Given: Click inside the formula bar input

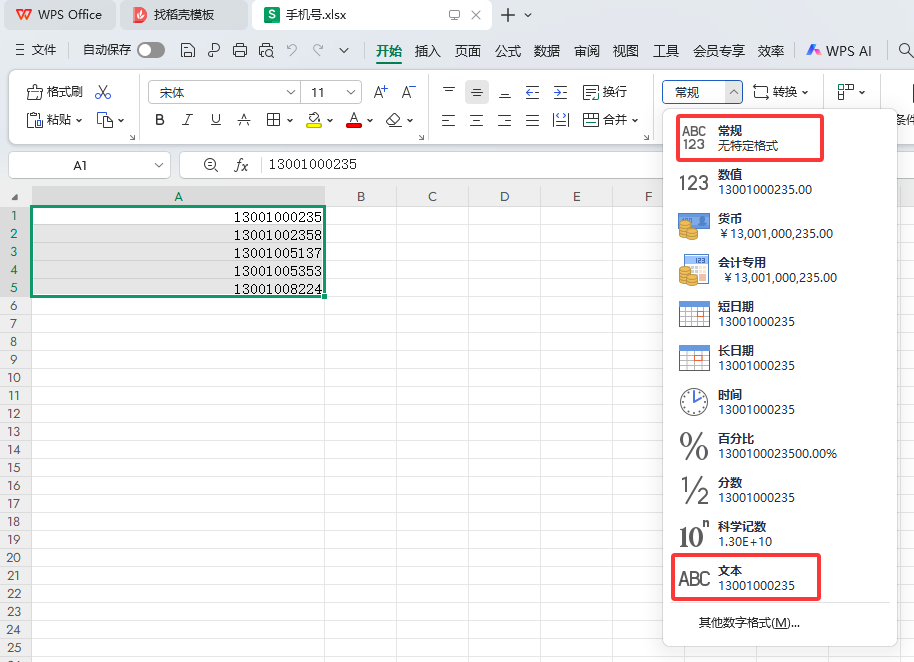Looking at the screenshot, I should 450,165.
